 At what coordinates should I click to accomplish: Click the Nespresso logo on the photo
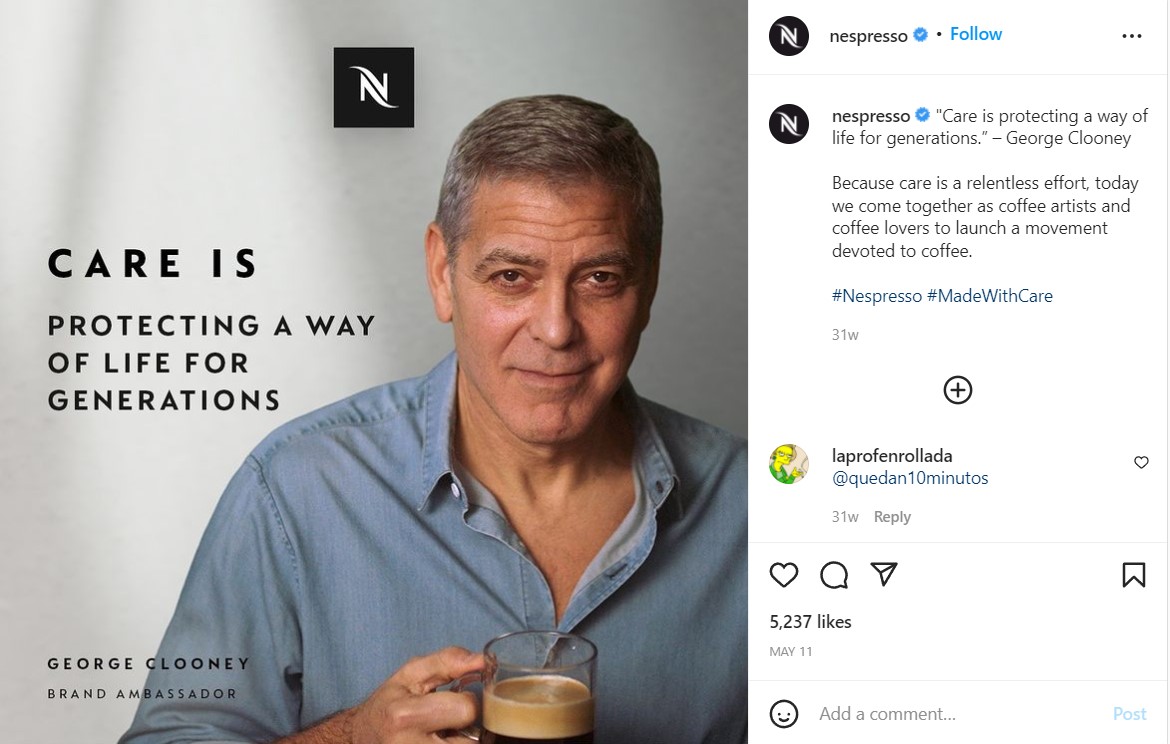click(374, 87)
